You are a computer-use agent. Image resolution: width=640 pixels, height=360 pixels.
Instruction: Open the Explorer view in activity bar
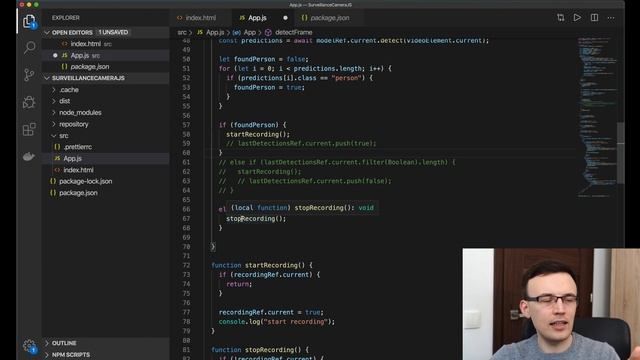[29, 21]
